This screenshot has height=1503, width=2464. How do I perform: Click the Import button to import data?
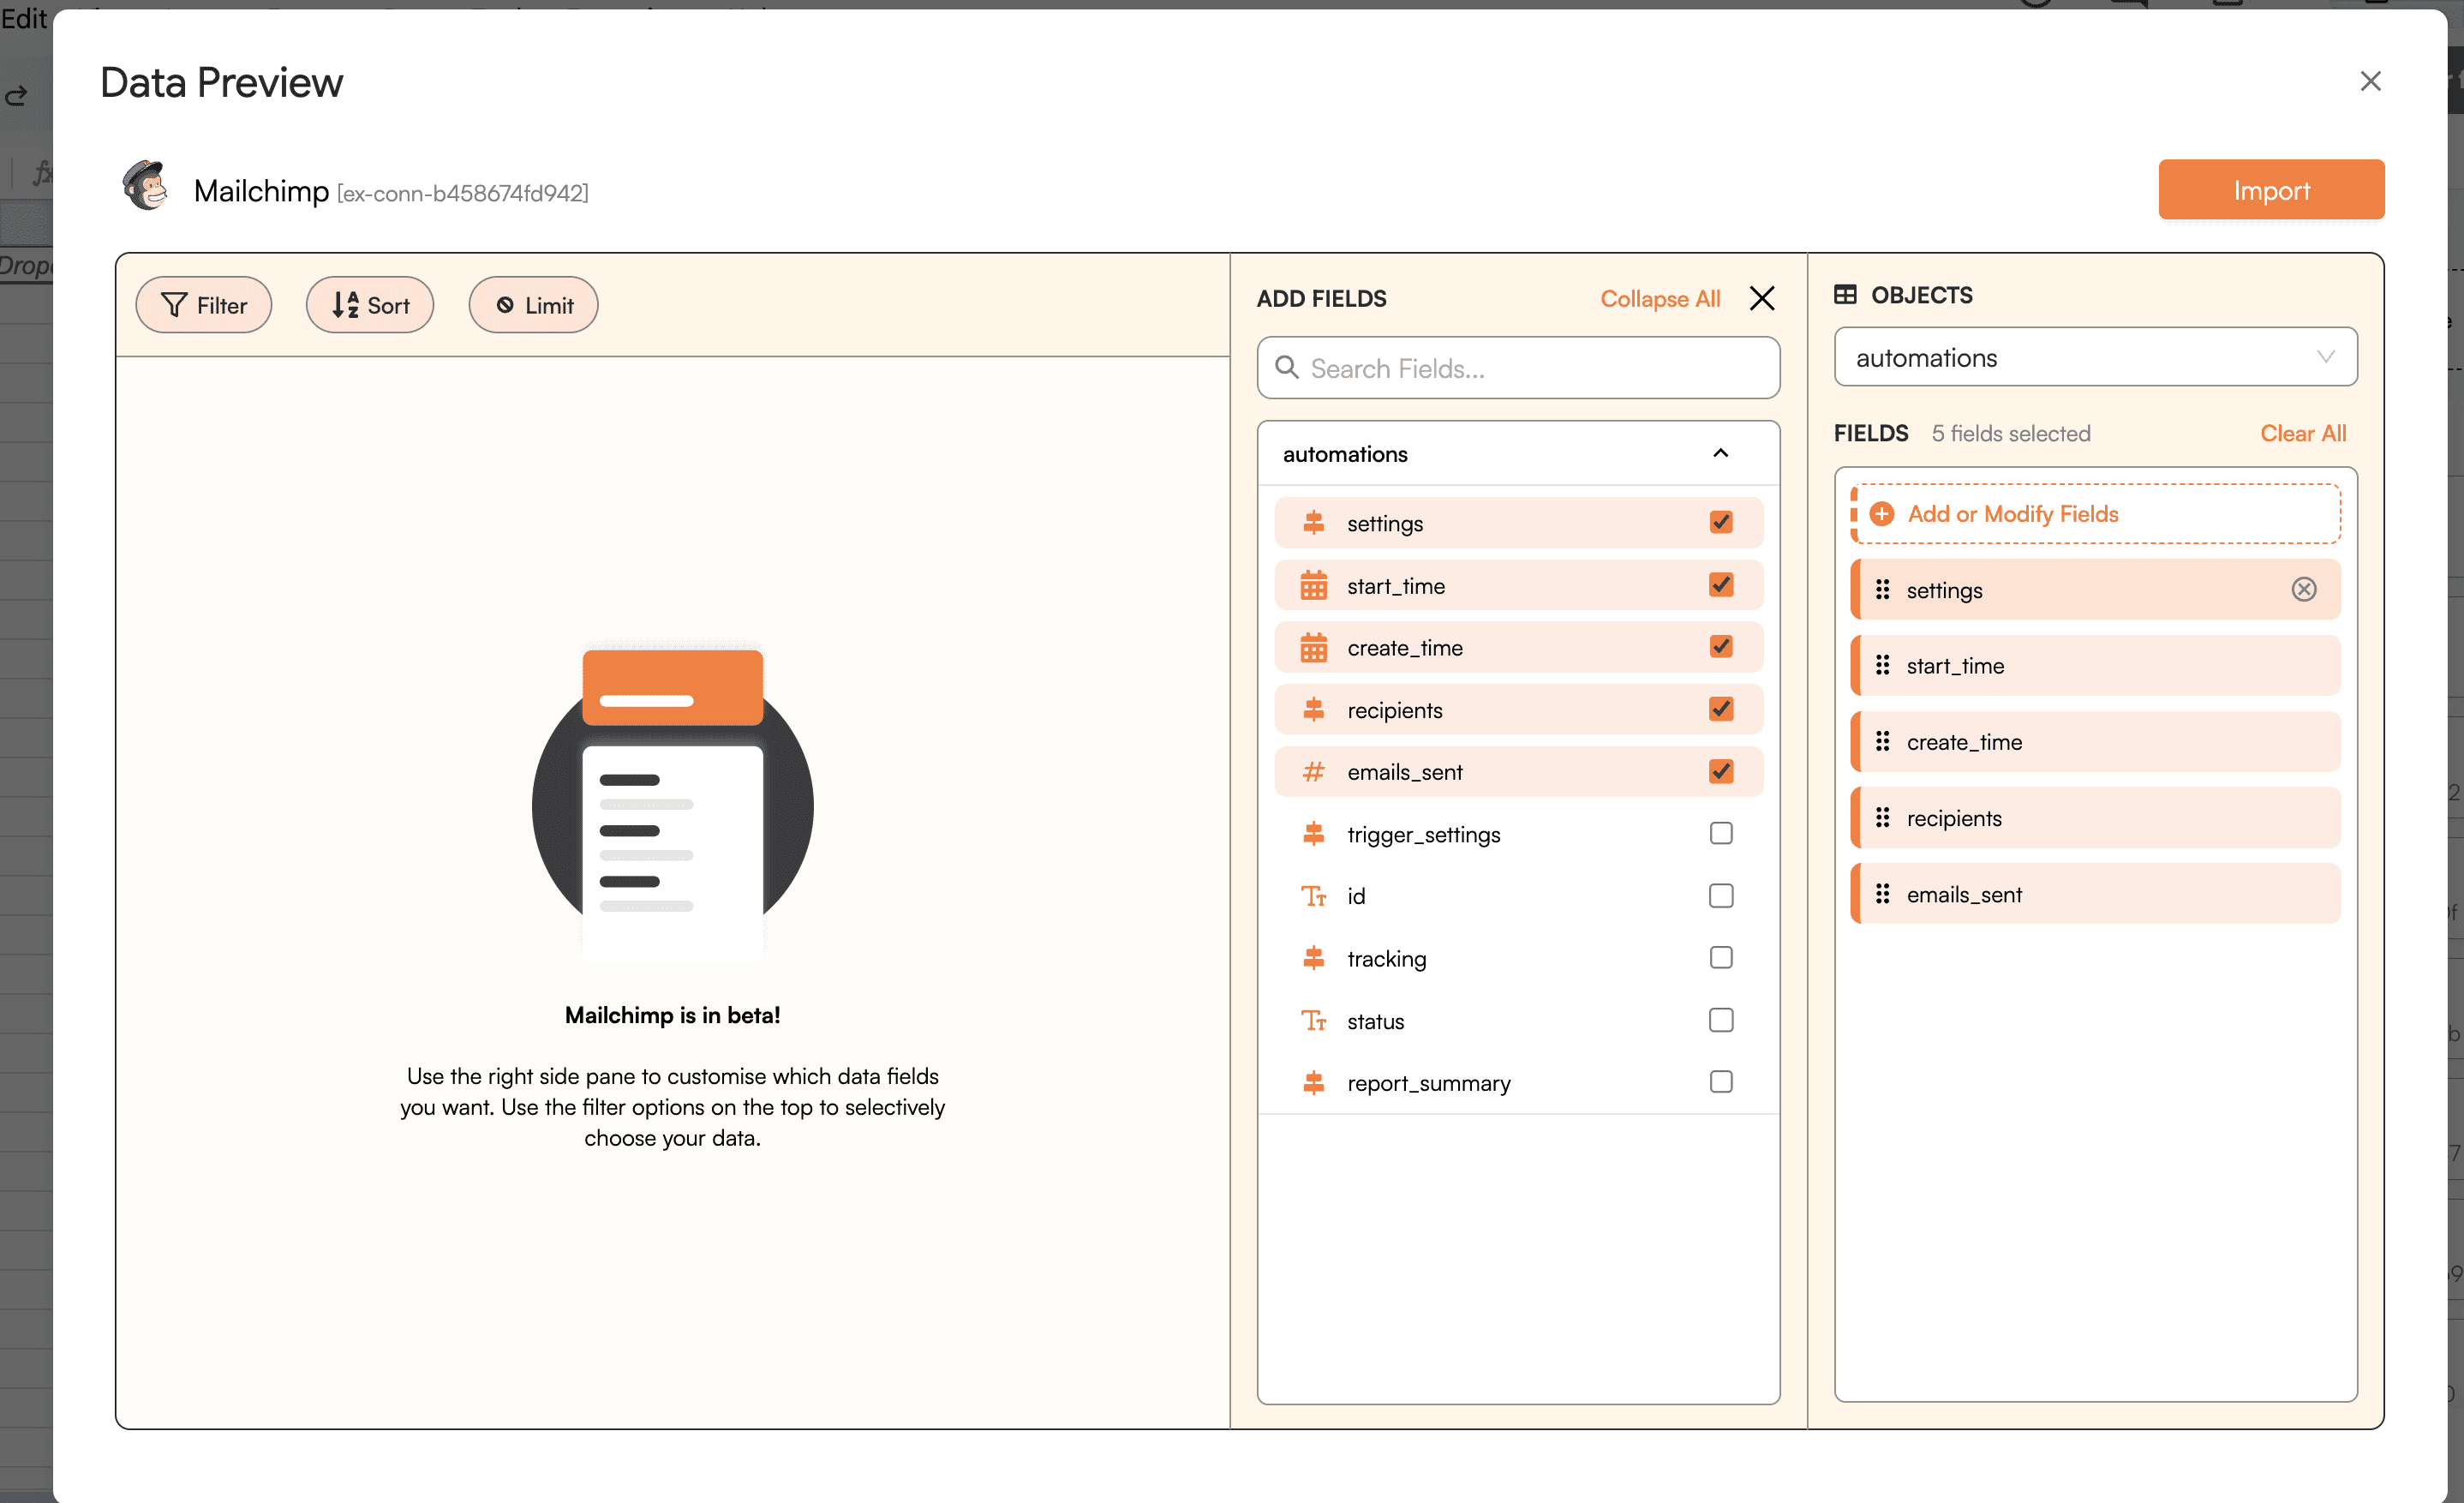tap(2272, 189)
